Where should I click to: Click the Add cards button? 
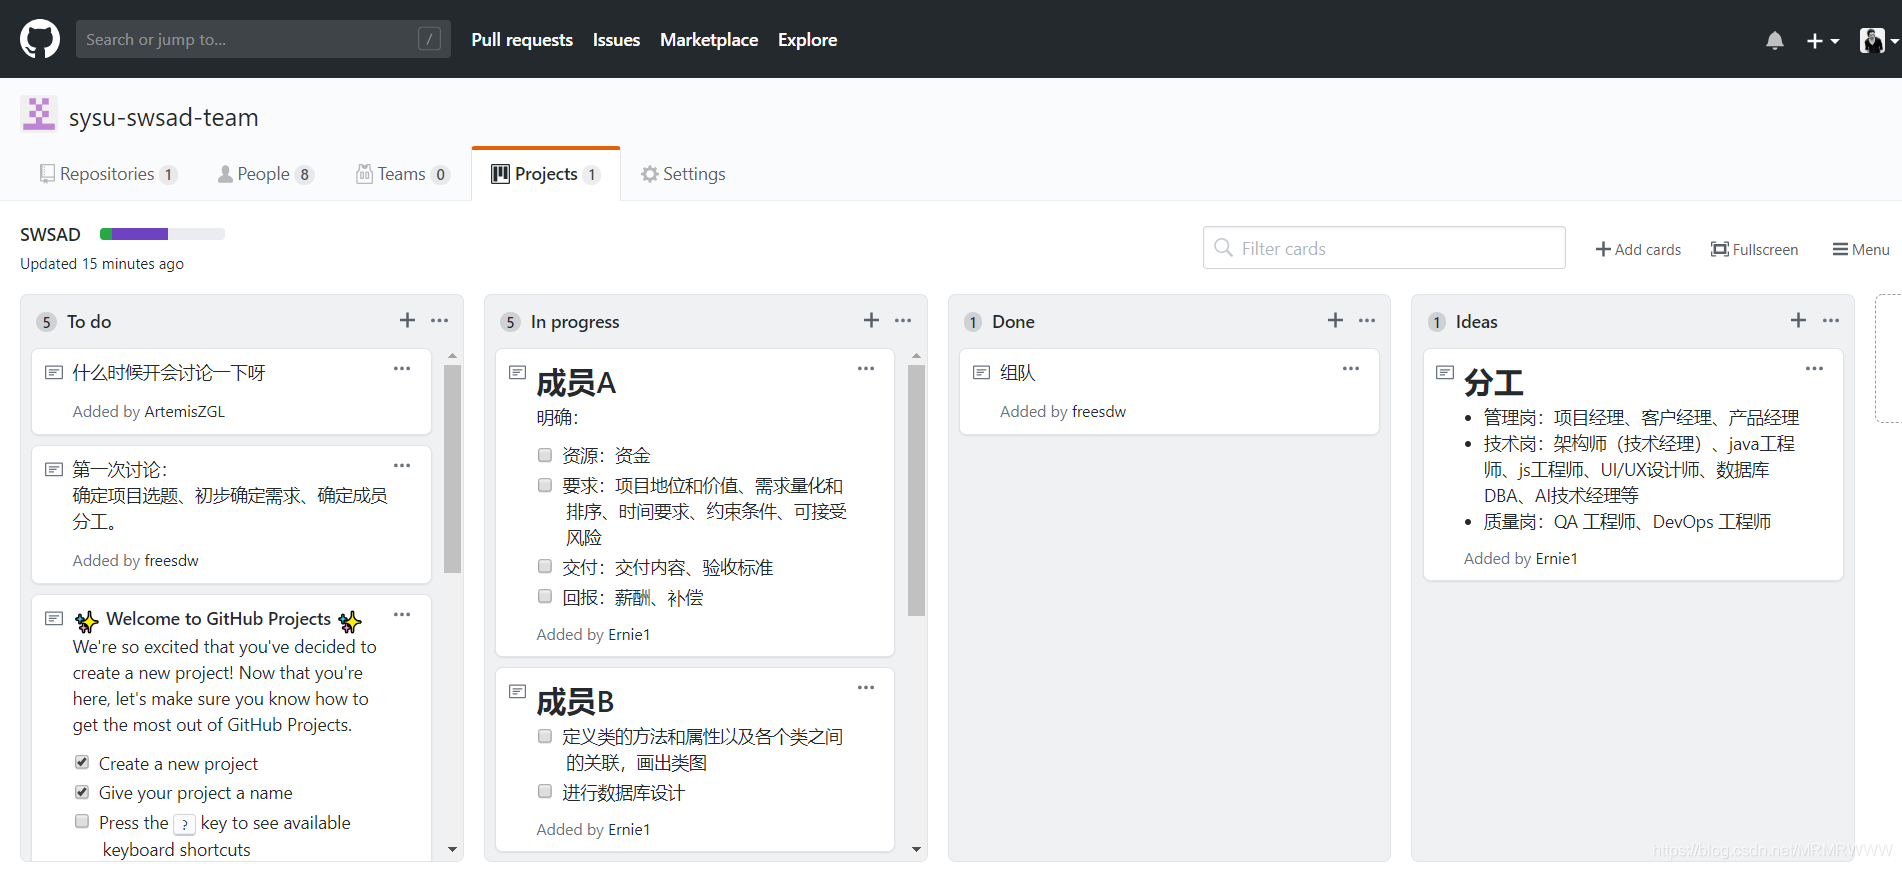coord(1638,249)
